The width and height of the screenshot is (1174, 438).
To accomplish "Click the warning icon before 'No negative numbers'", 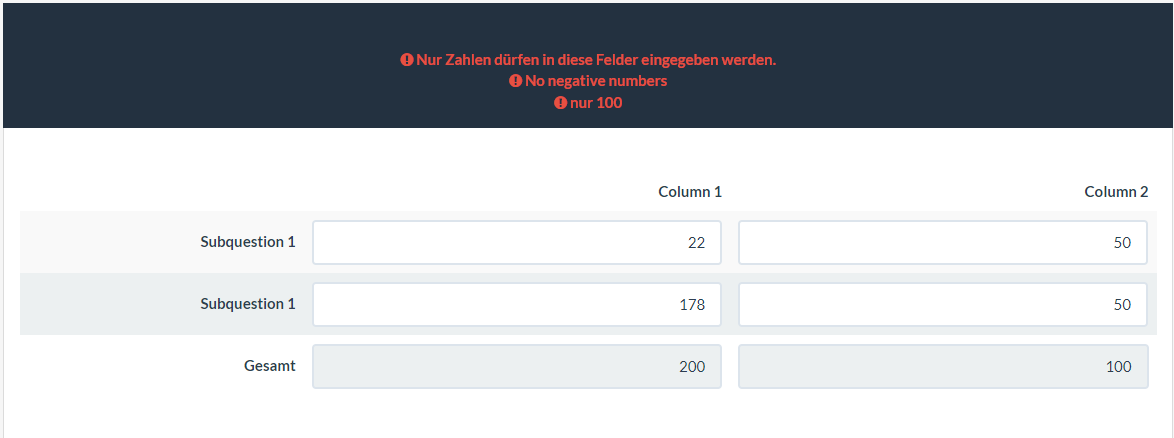I will [515, 81].
